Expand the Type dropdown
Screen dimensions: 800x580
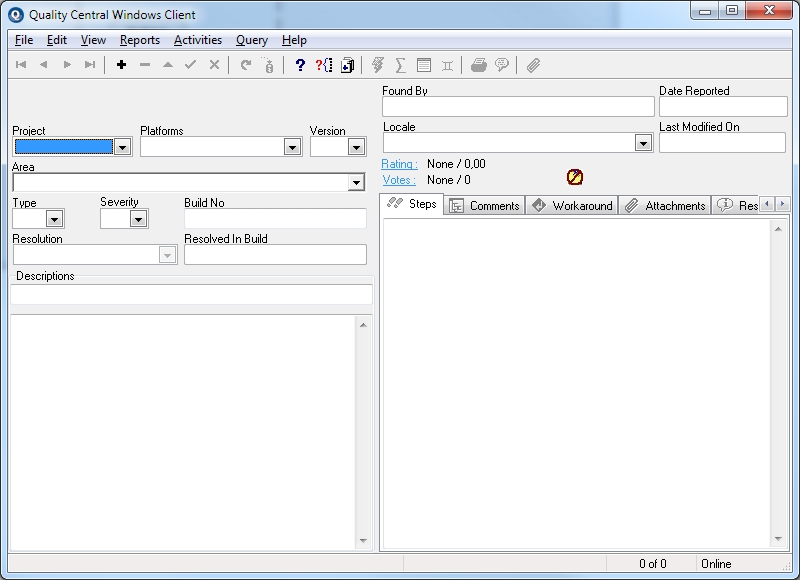point(54,219)
